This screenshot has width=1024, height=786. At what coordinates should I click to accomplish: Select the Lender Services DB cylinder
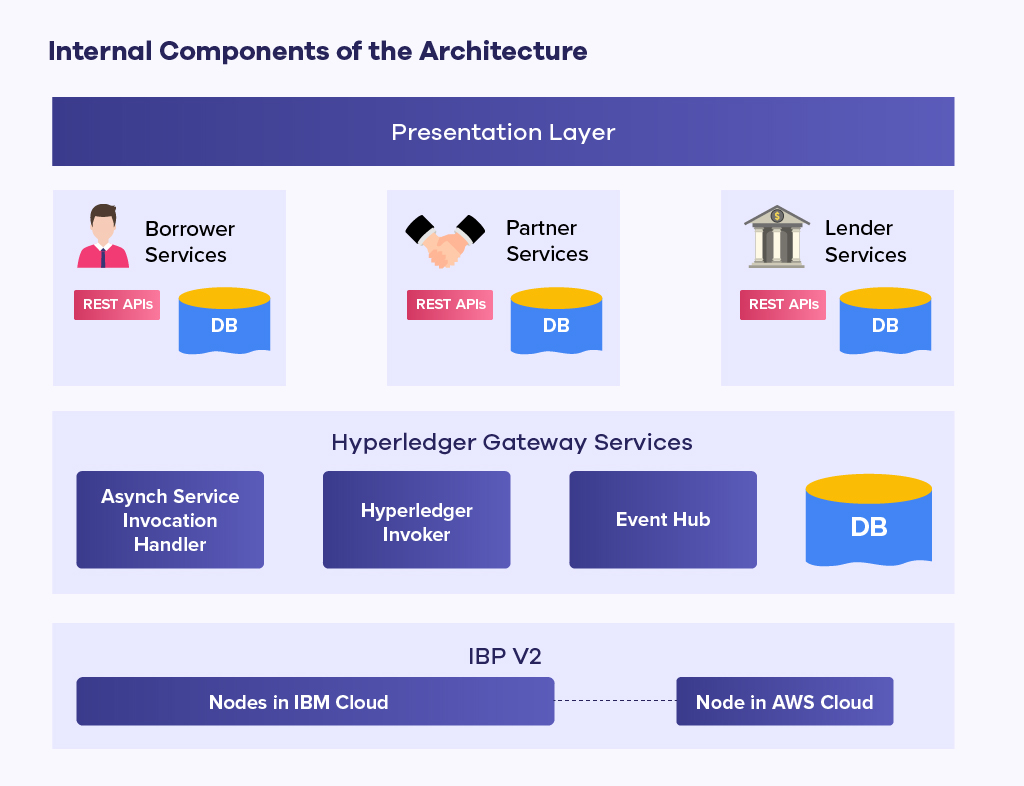[x=885, y=321]
